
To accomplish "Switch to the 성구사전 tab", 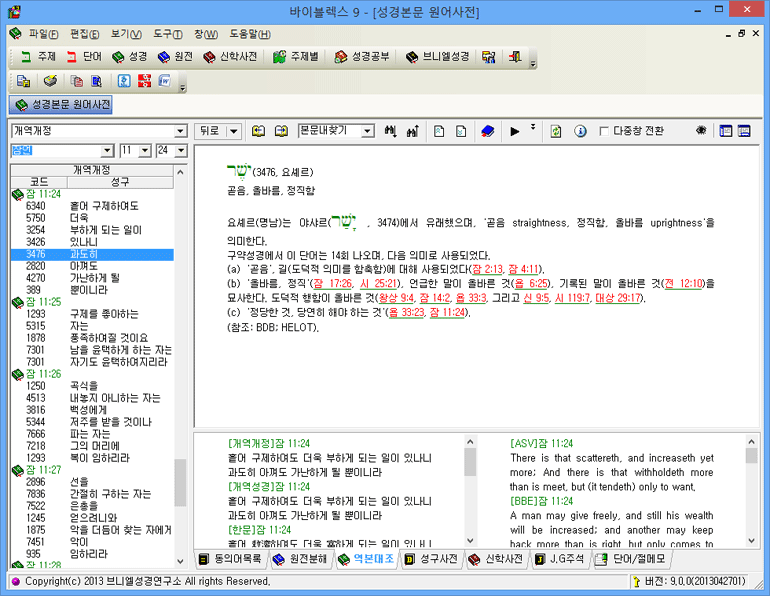I will (431, 559).
